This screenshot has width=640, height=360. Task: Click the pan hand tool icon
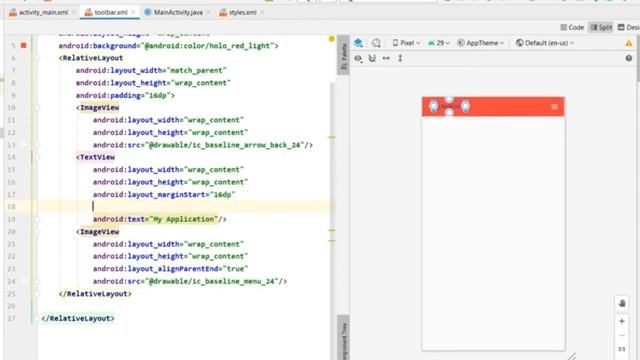622,303
